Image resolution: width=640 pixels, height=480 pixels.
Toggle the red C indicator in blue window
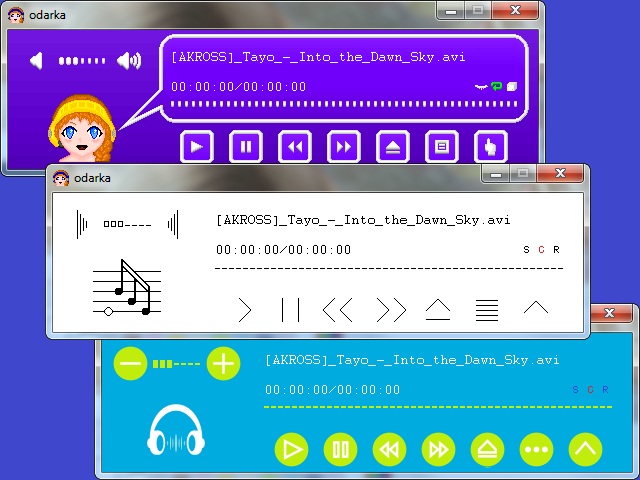click(590, 389)
